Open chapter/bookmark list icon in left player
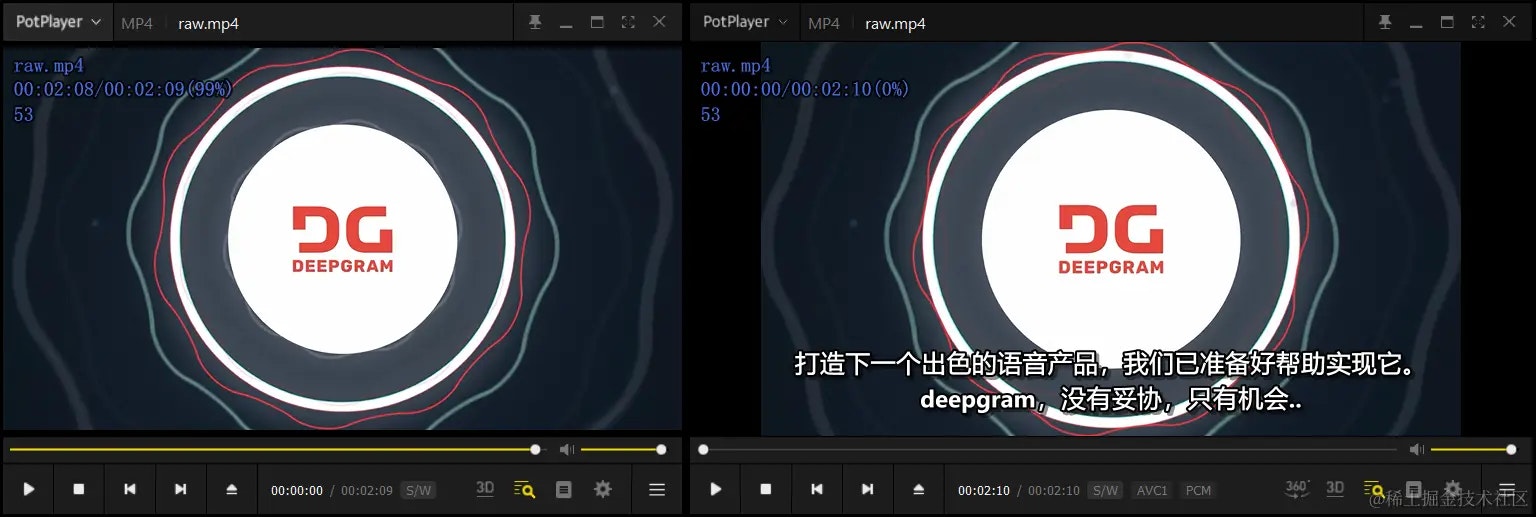This screenshot has width=1537, height=517. coord(564,489)
